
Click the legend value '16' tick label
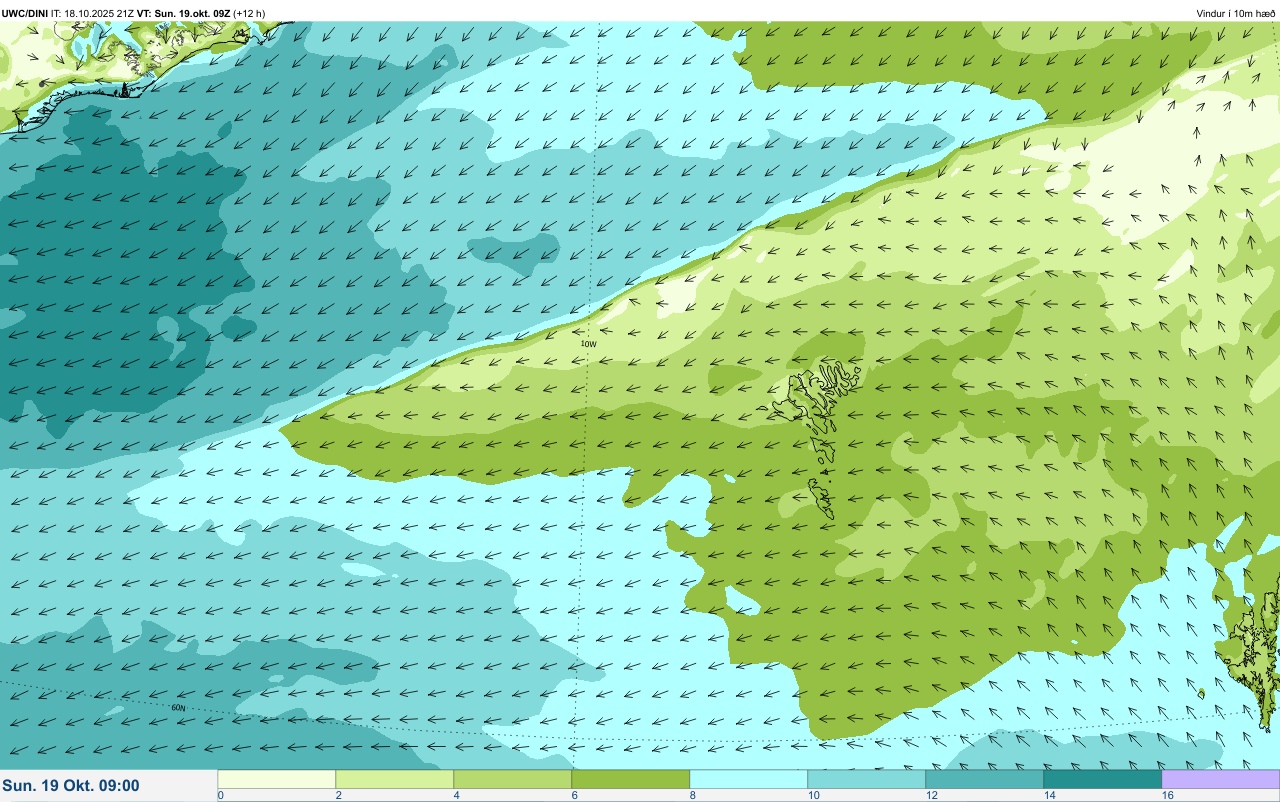tap(1167, 795)
